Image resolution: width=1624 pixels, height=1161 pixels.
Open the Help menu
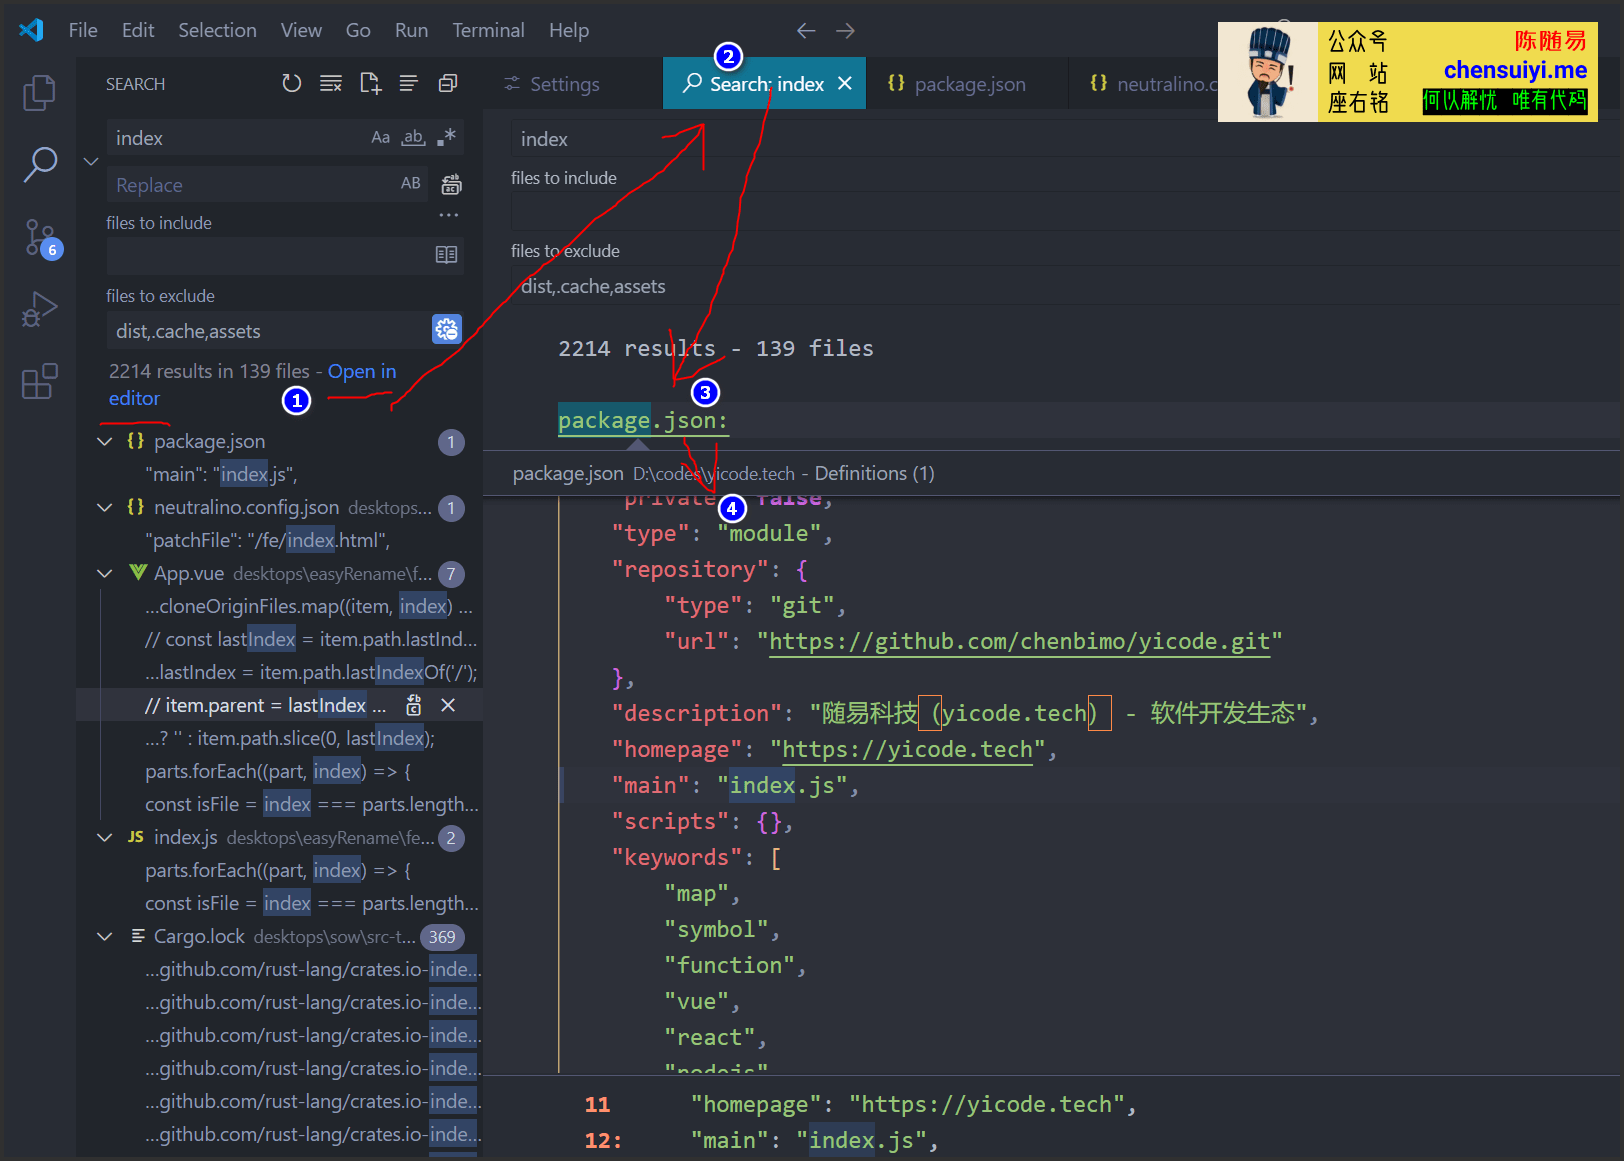[x=569, y=30]
